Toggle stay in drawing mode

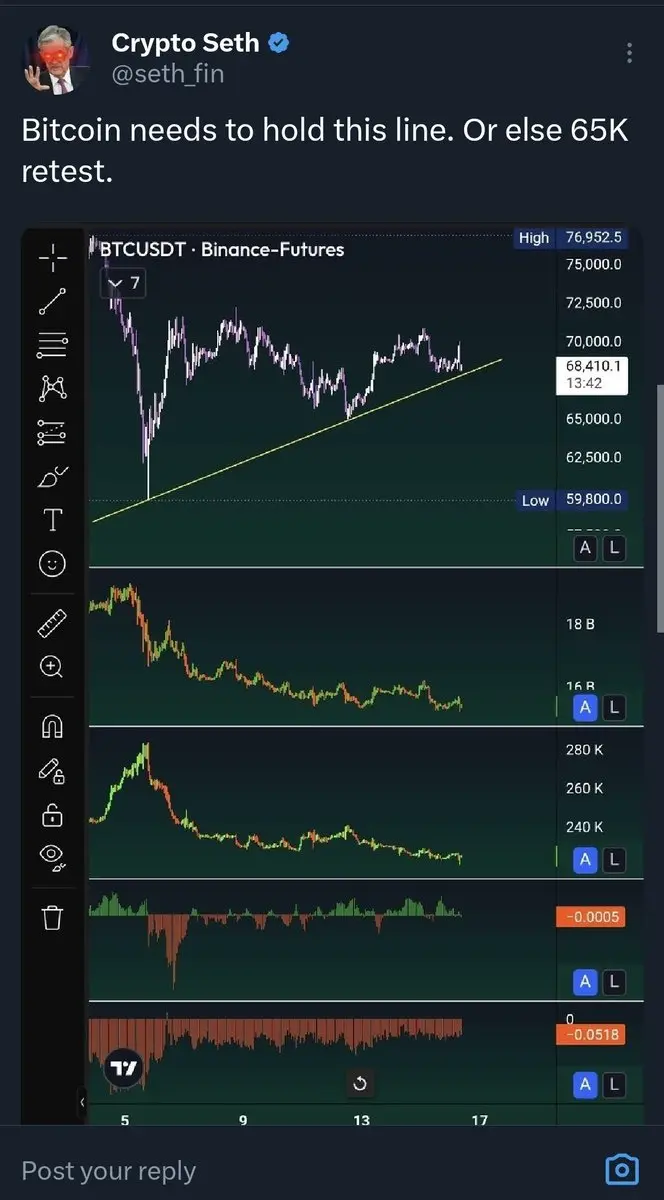(52, 771)
